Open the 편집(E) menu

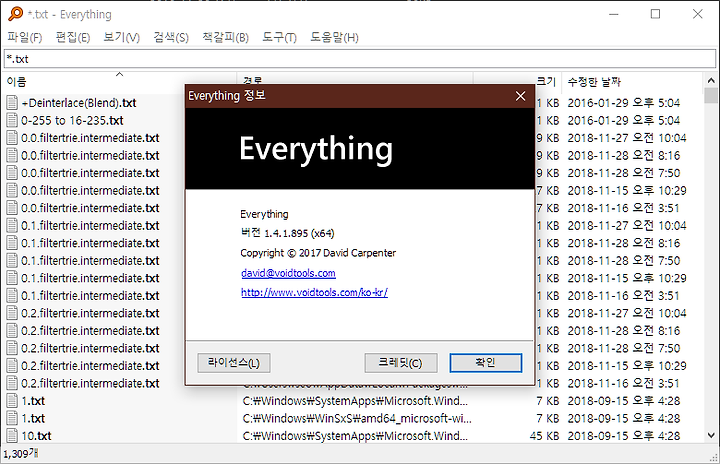tap(73, 37)
